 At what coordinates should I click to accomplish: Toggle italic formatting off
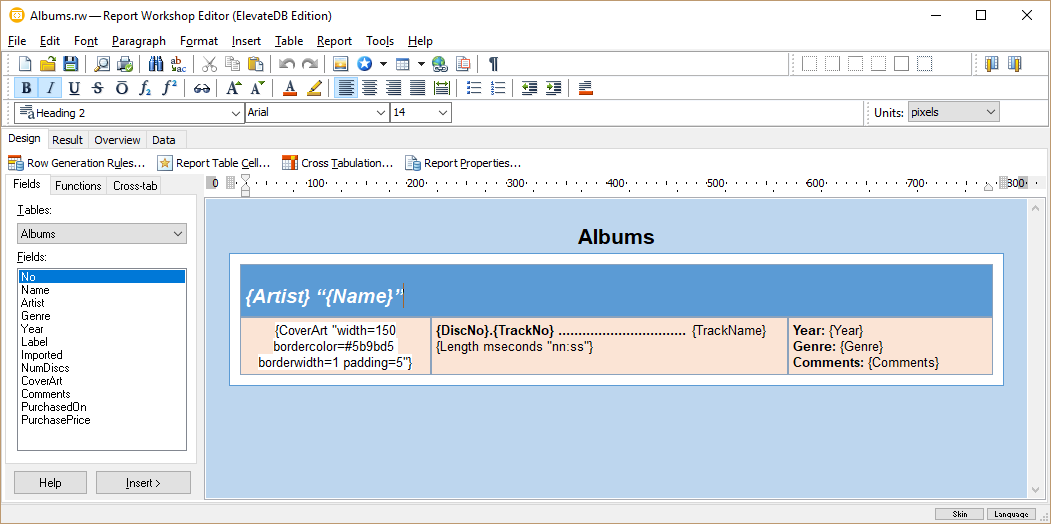50,88
